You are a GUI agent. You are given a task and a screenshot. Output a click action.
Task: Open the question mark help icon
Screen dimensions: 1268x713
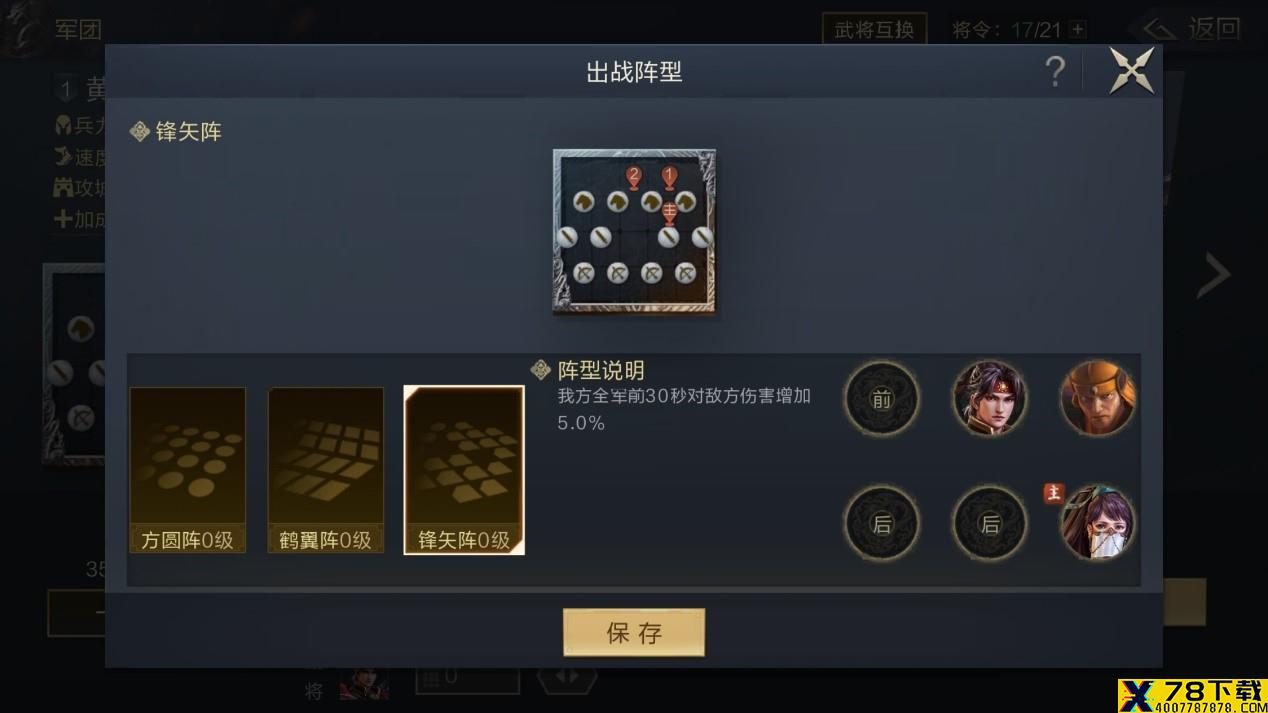pos(1055,72)
